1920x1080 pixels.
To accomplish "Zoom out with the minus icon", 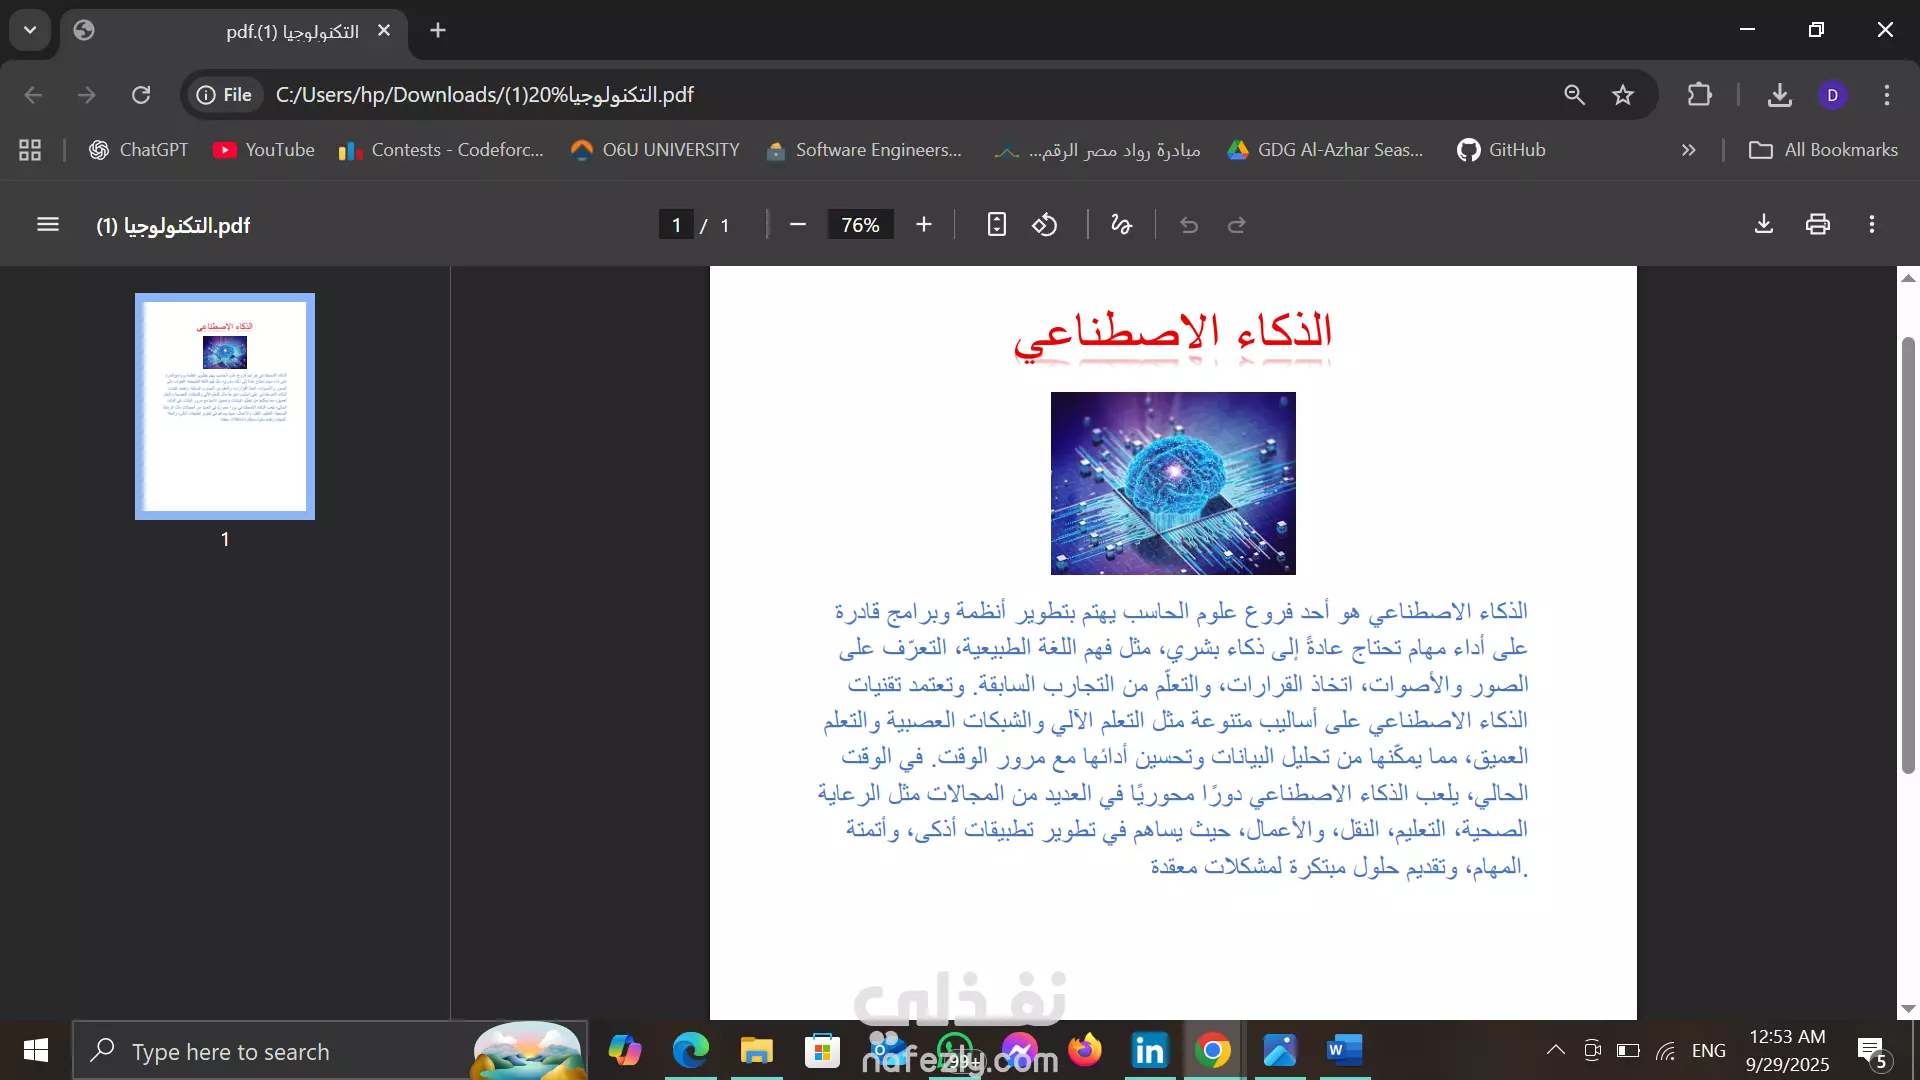I will tap(798, 225).
